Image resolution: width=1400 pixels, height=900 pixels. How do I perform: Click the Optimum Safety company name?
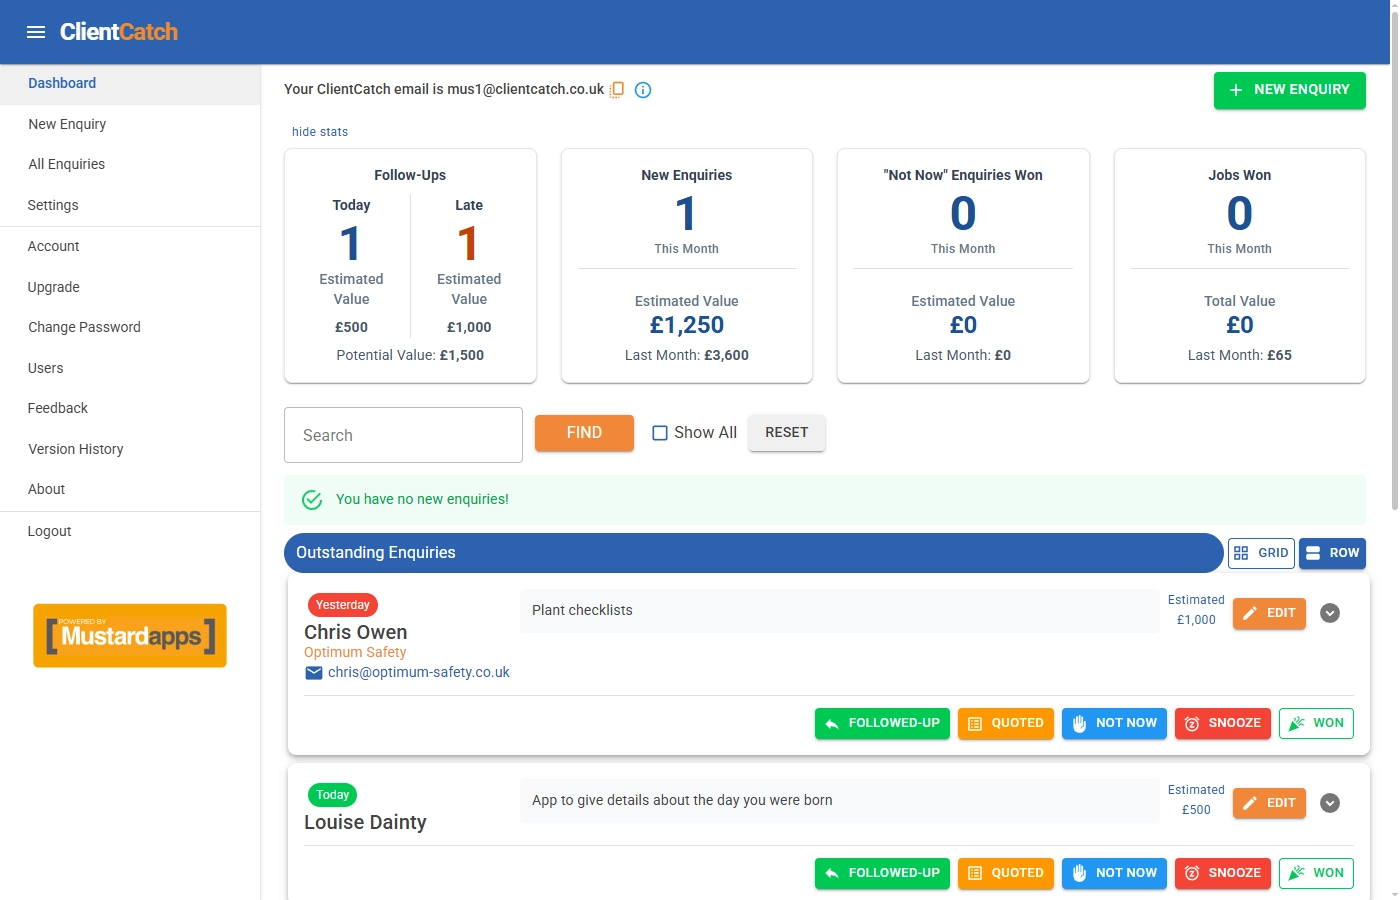coord(355,652)
